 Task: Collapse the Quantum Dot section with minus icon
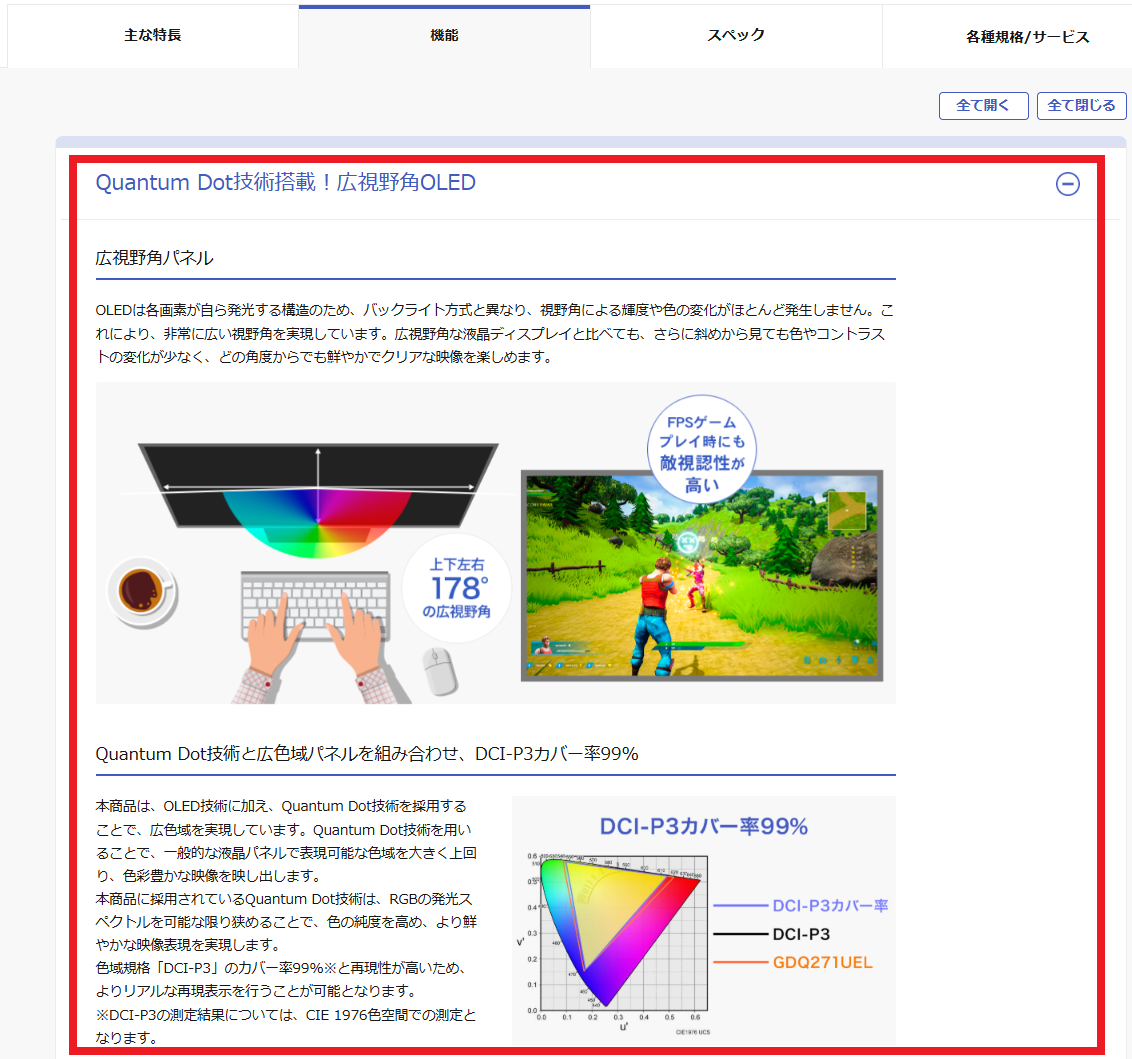[x=1068, y=184]
